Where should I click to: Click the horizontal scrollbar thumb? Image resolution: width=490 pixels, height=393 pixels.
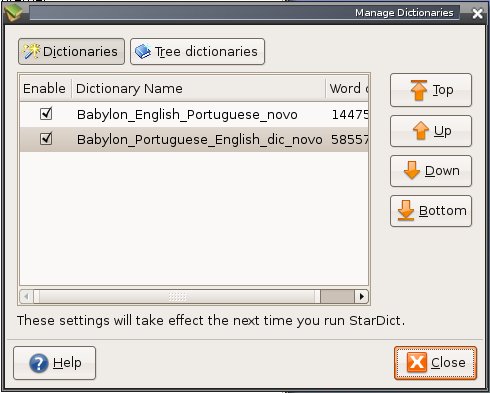(177, 296)
